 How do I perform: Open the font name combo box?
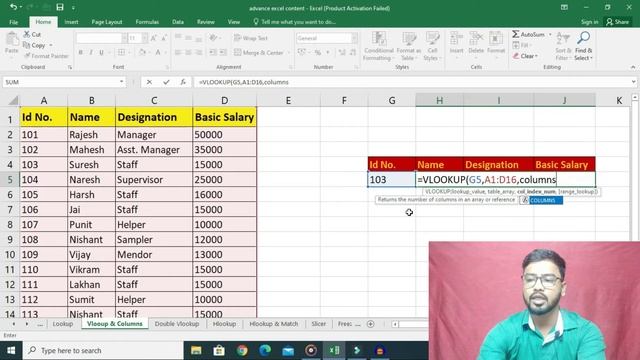tap(101, 38)
